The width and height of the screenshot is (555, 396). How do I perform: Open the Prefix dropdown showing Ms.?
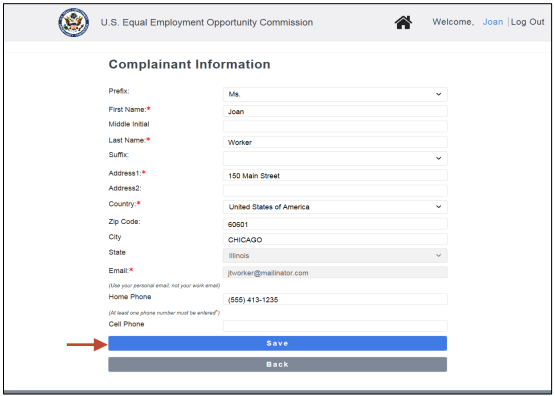point(335,94)
